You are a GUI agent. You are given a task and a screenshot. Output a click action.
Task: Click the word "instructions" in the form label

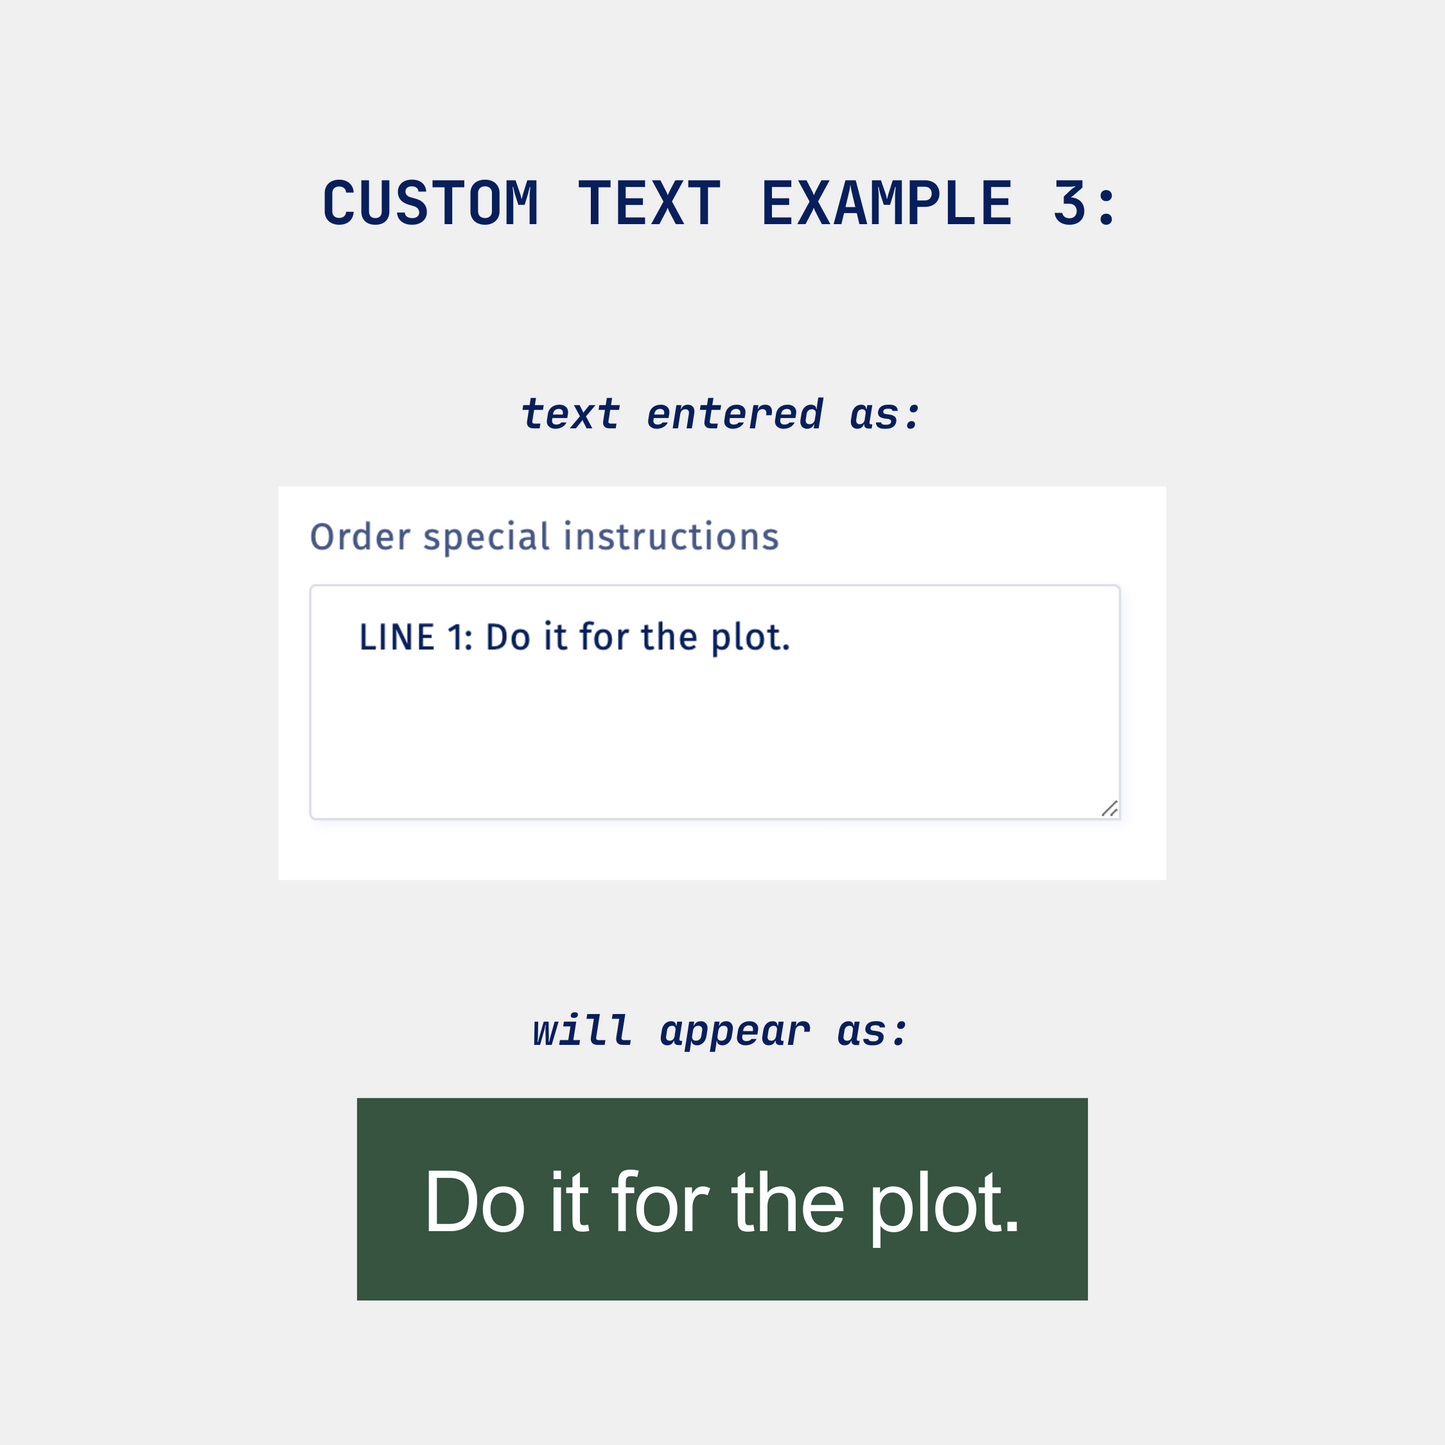[671, 537]
